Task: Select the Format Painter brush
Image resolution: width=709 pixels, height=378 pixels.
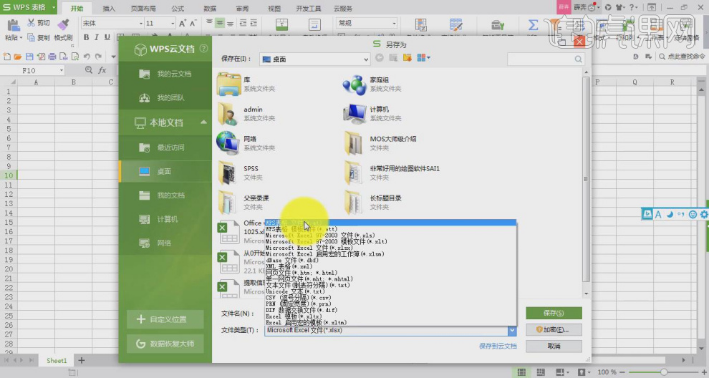Action: 63,24
